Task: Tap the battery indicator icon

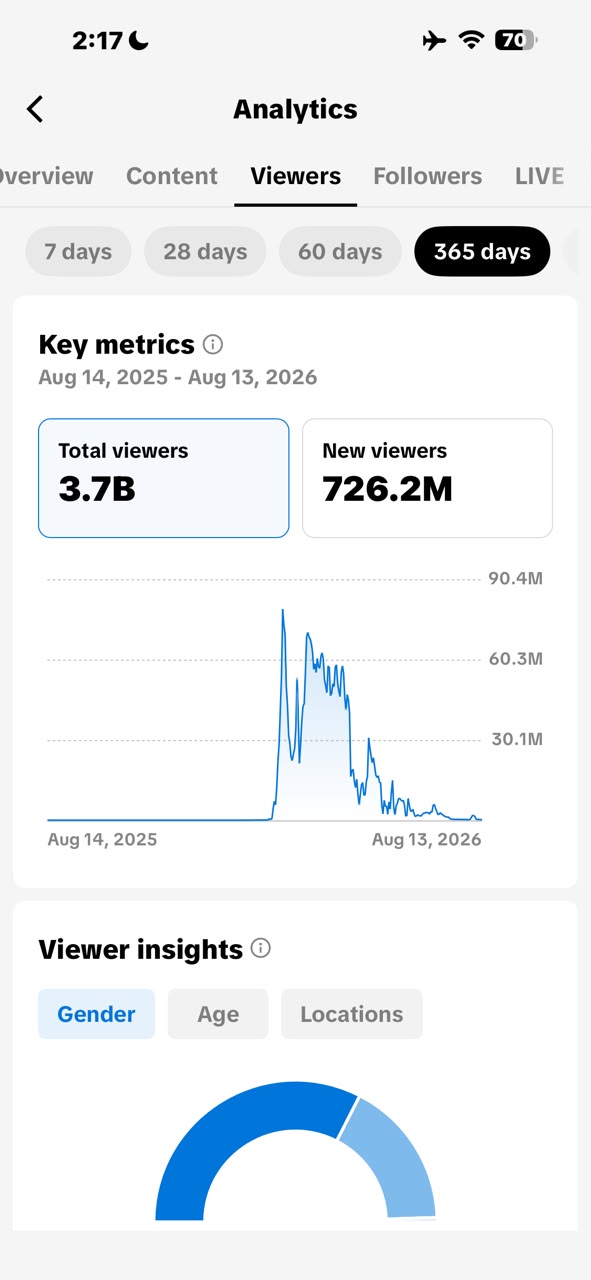Action: (516, 41)
